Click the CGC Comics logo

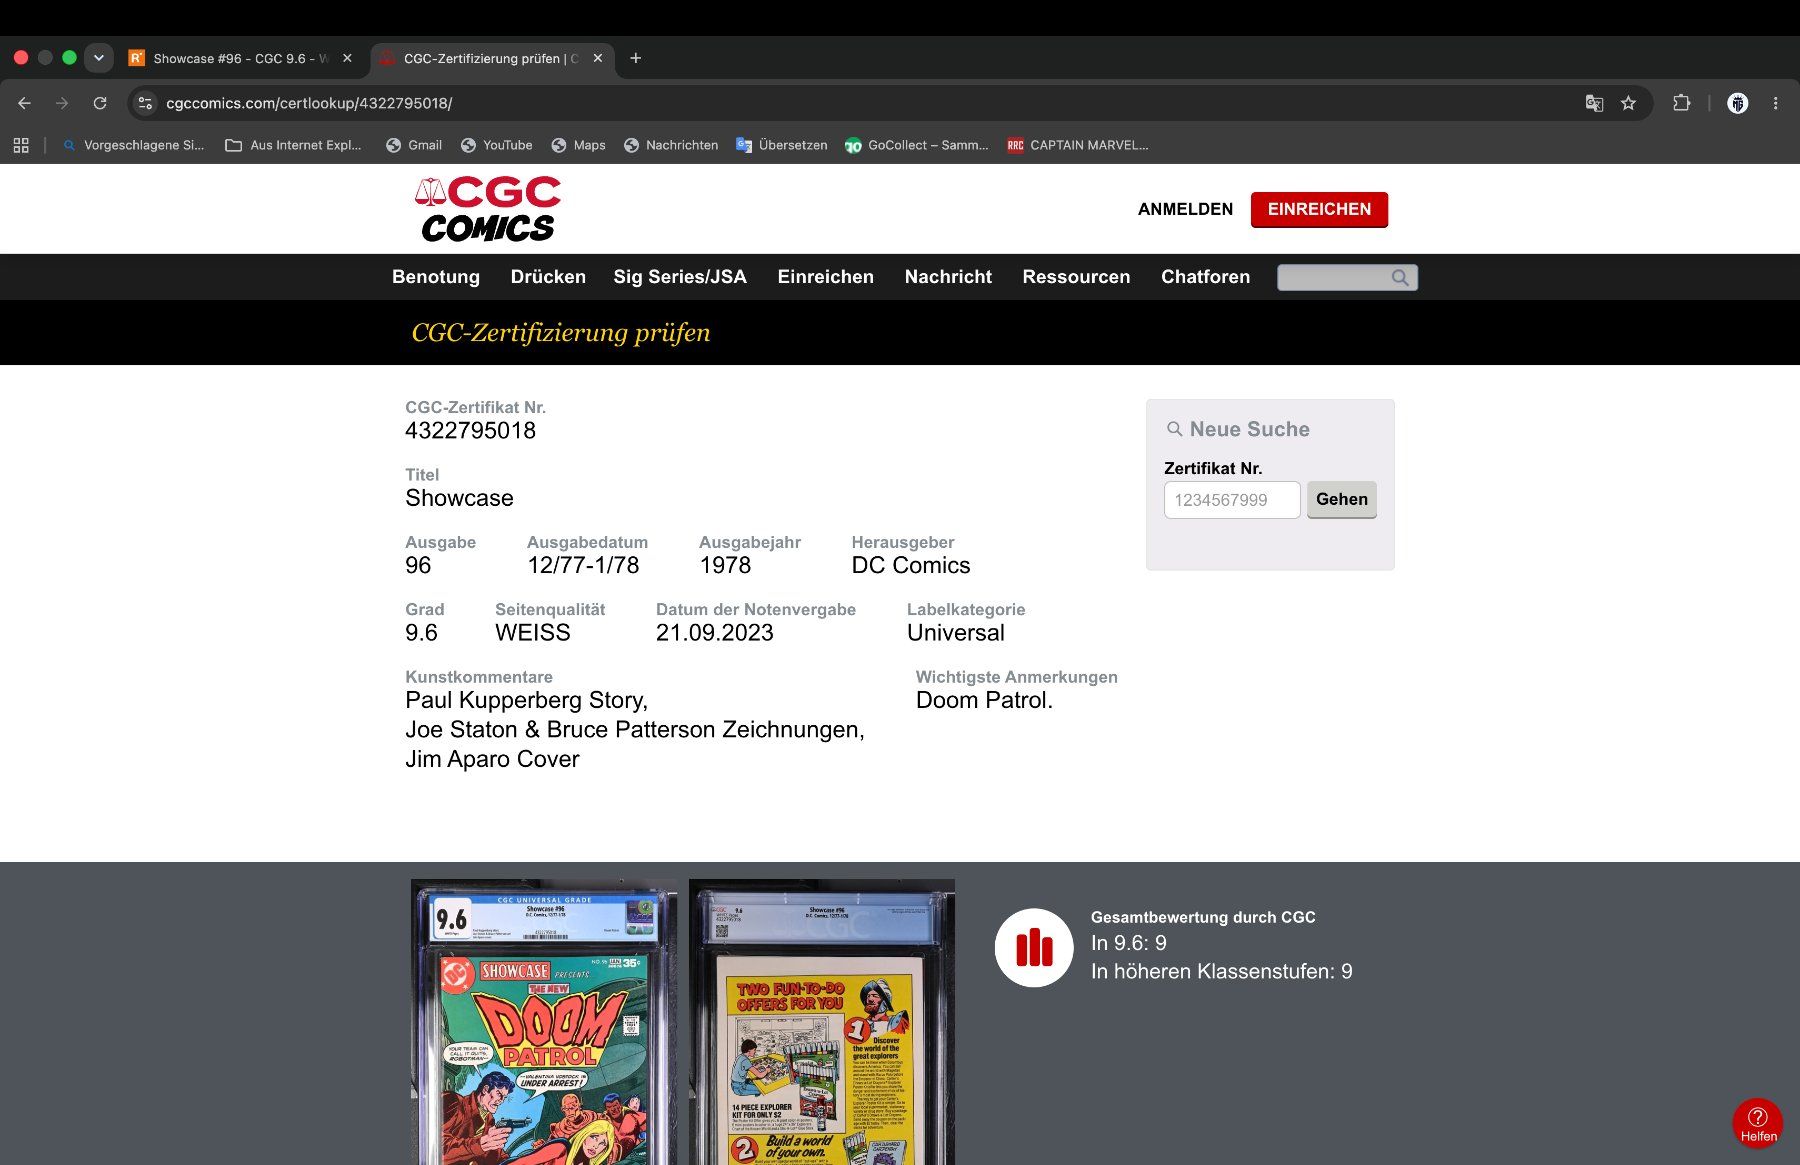coord(488,209)
